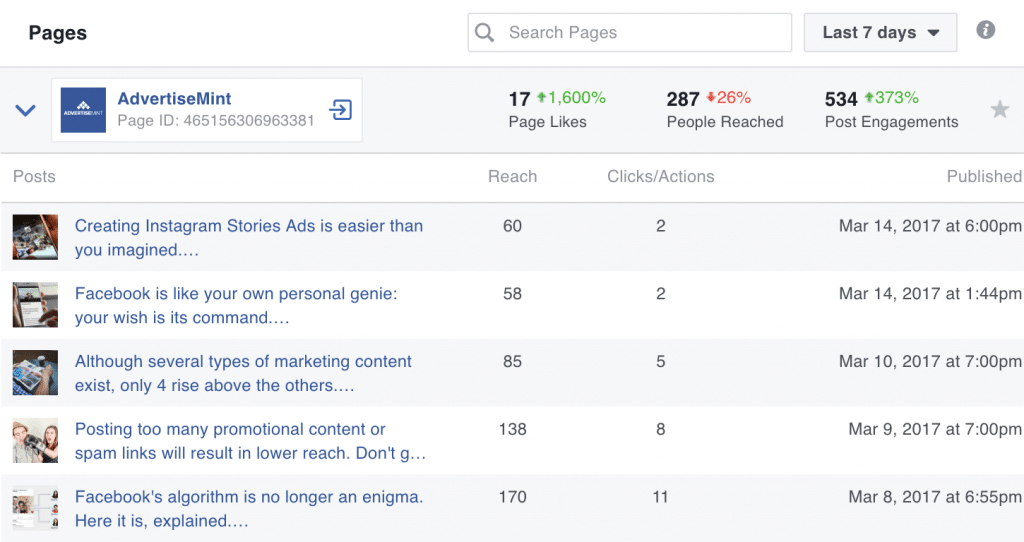Select the Published column header
1024x542 pixels.
985,176
